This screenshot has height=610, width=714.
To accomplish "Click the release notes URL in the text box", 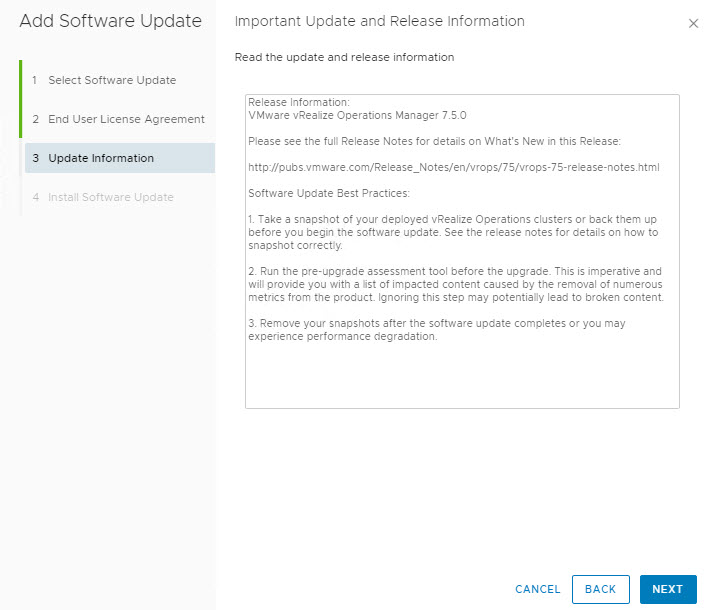I will point(453,167).
